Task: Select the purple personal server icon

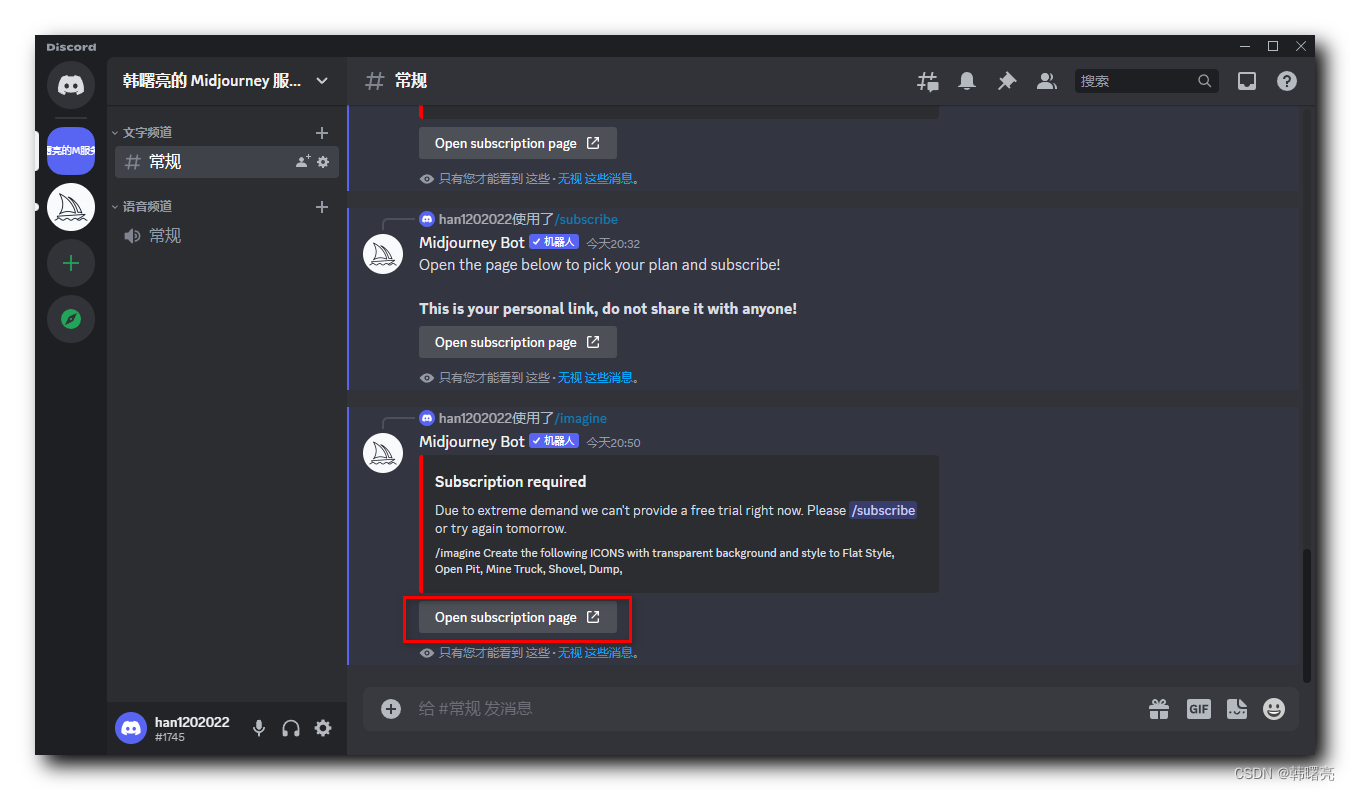Action: click(71, 151)
